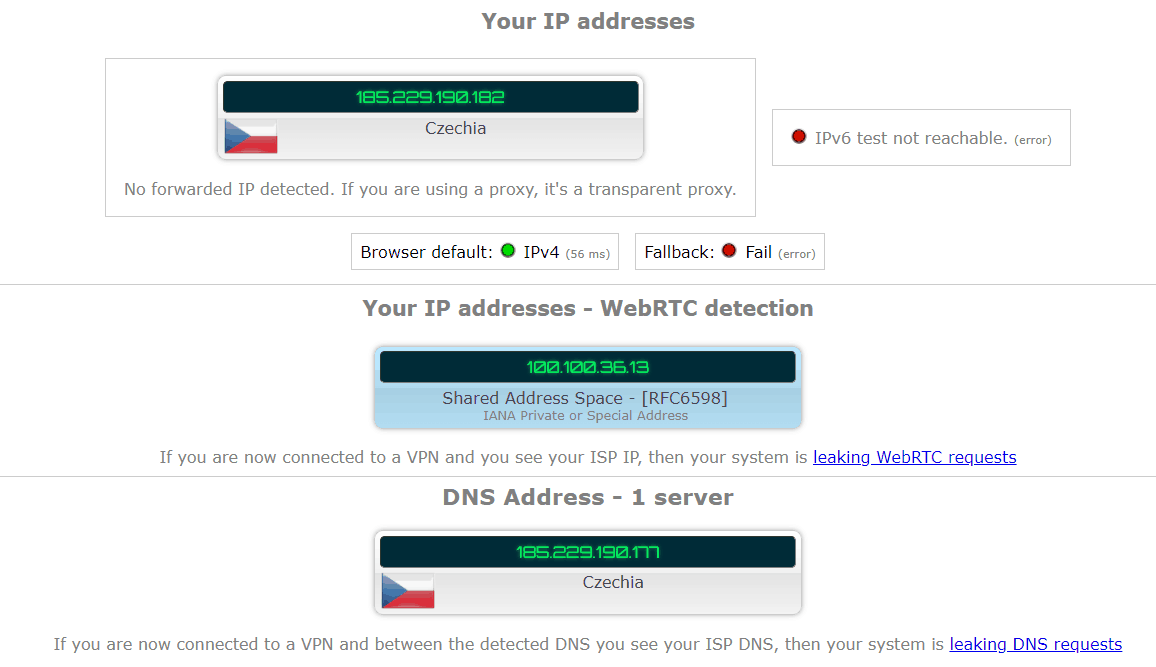Click the Czechia label under main IP
1156x667 pixels.
(x=456, y=128)
